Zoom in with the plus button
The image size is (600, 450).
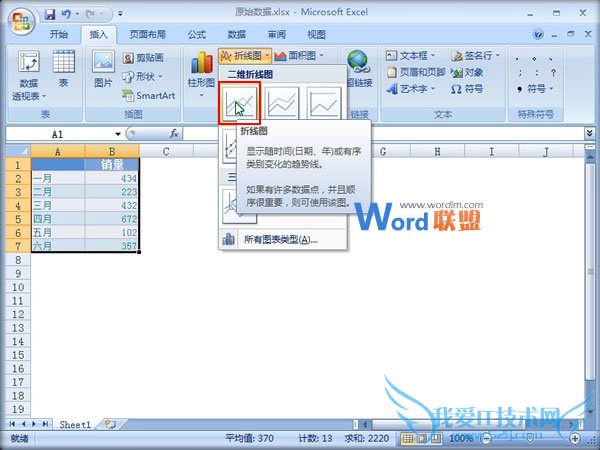[575, 439]
